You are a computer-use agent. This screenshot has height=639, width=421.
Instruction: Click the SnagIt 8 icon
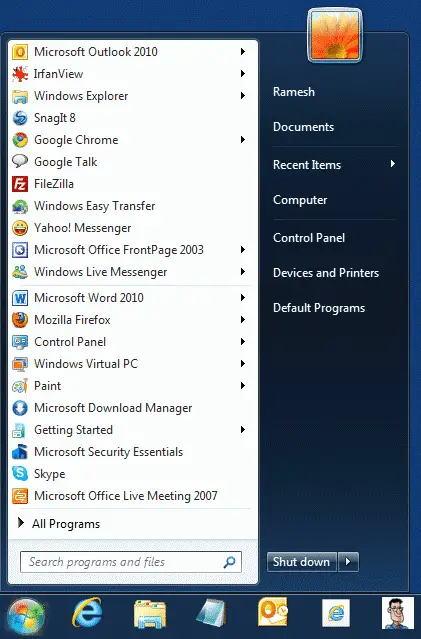[20, 118]
